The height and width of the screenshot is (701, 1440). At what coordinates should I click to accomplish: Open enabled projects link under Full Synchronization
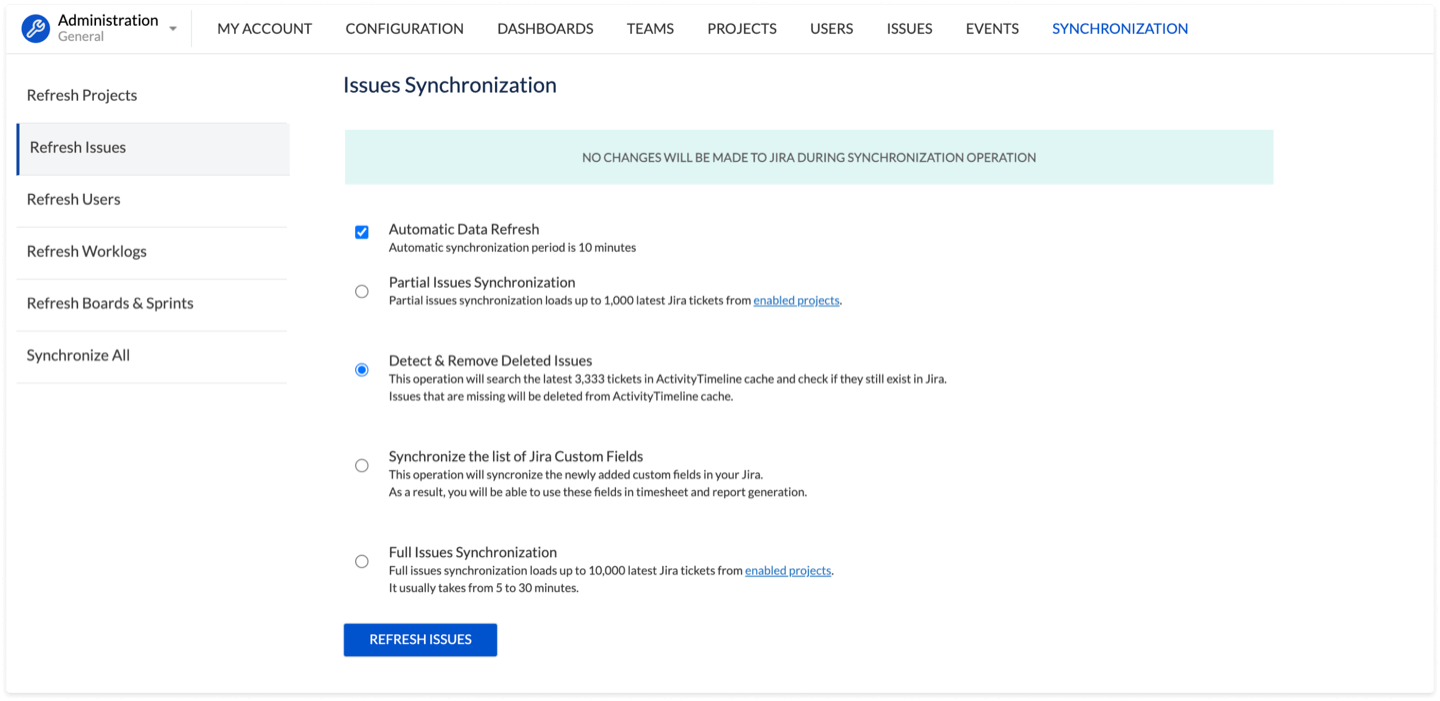pyautogui.click(x=788, y=571)
